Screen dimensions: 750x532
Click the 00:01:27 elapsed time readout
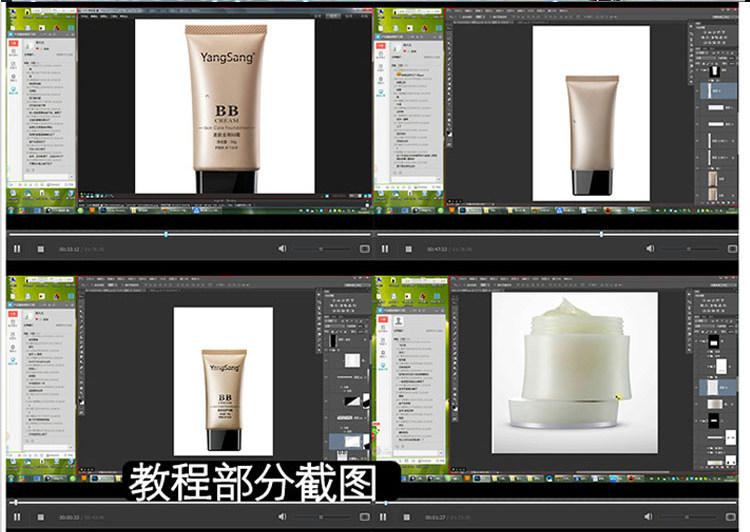tap(435, 517)
